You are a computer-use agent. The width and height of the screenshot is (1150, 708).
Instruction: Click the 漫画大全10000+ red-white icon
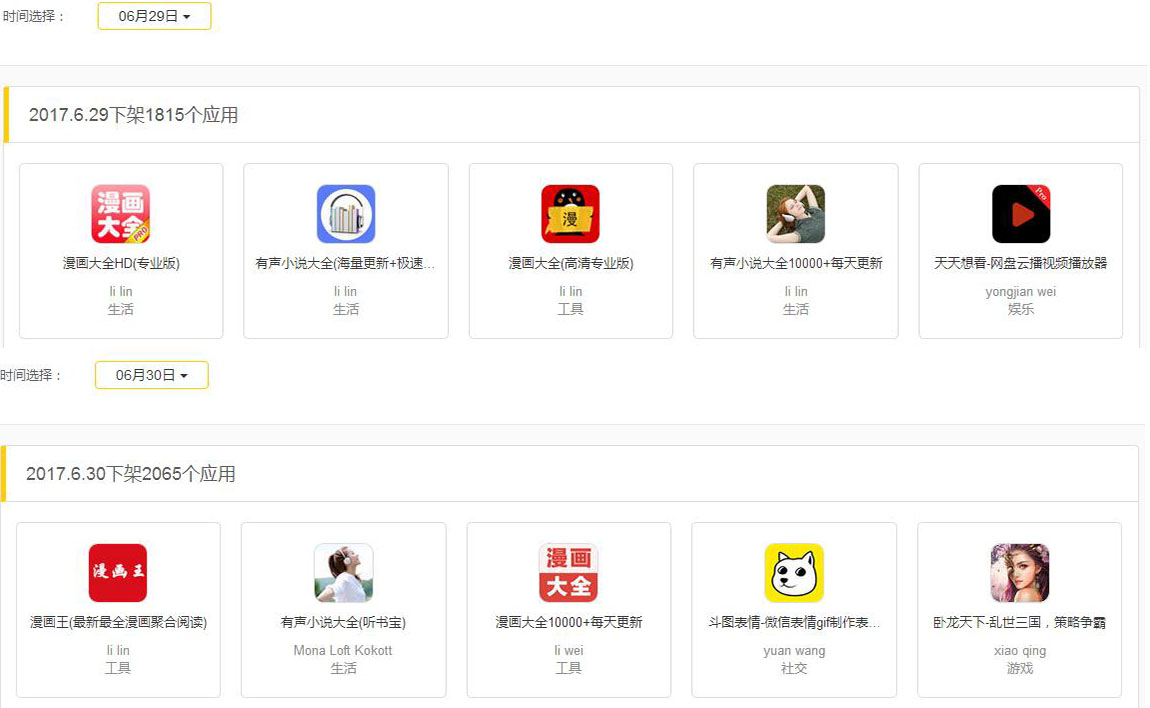[568, 573]
